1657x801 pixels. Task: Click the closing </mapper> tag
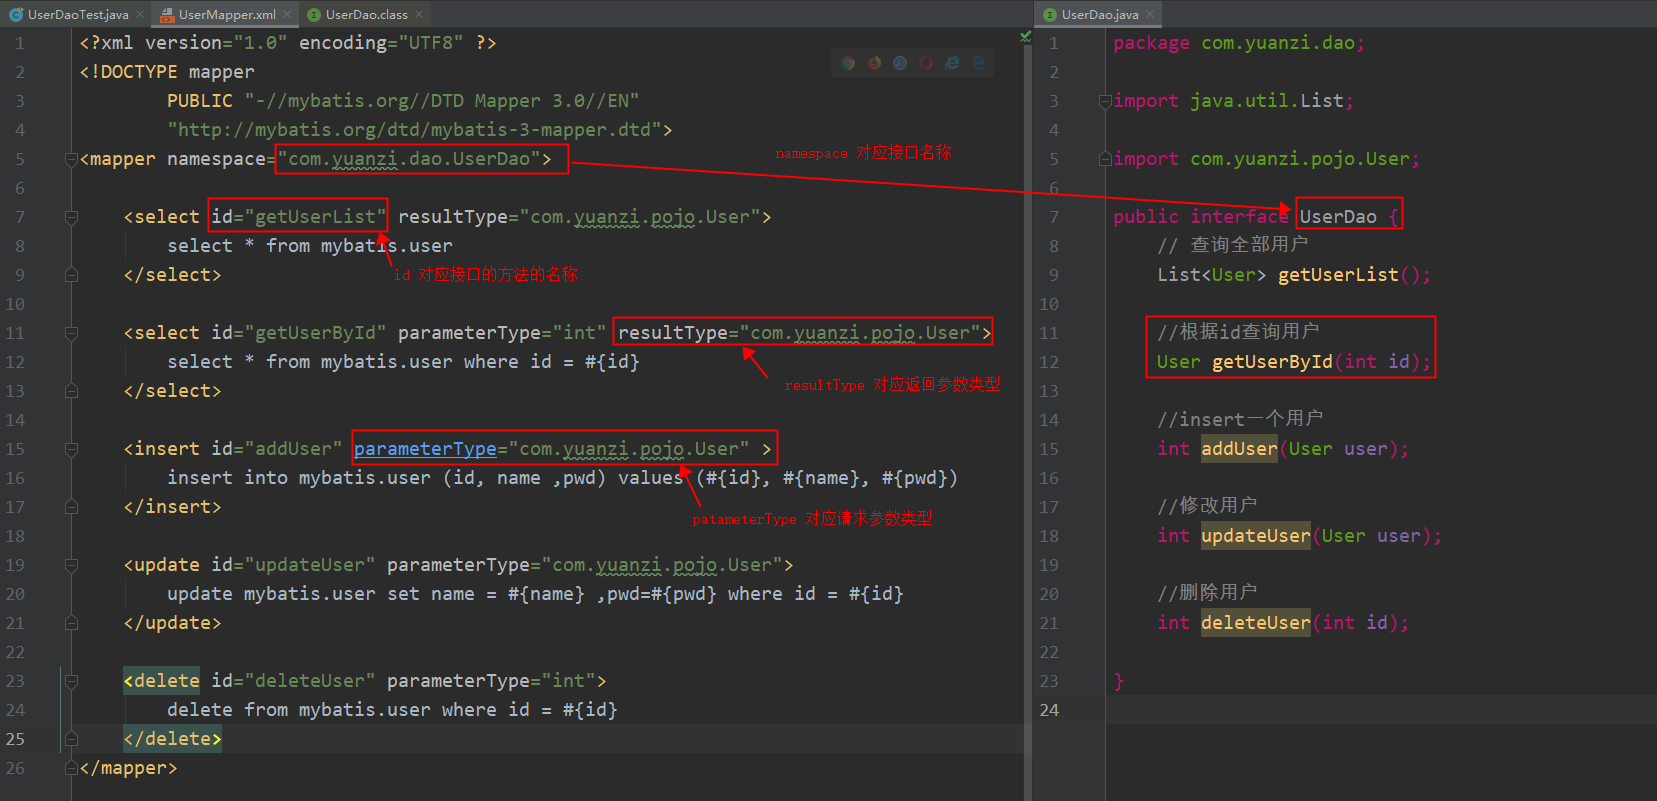point(128,768)
